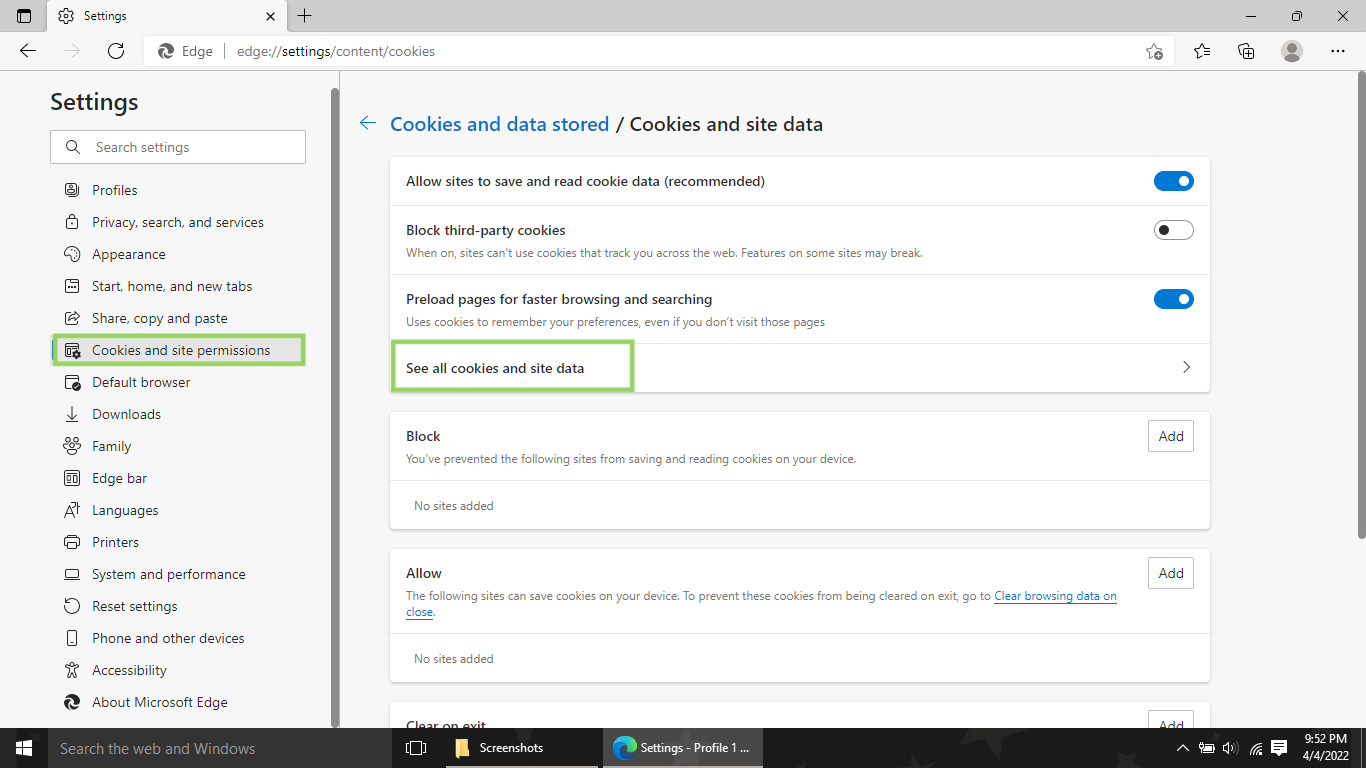Click the Edge bar icon

click(x=72, y=478)
